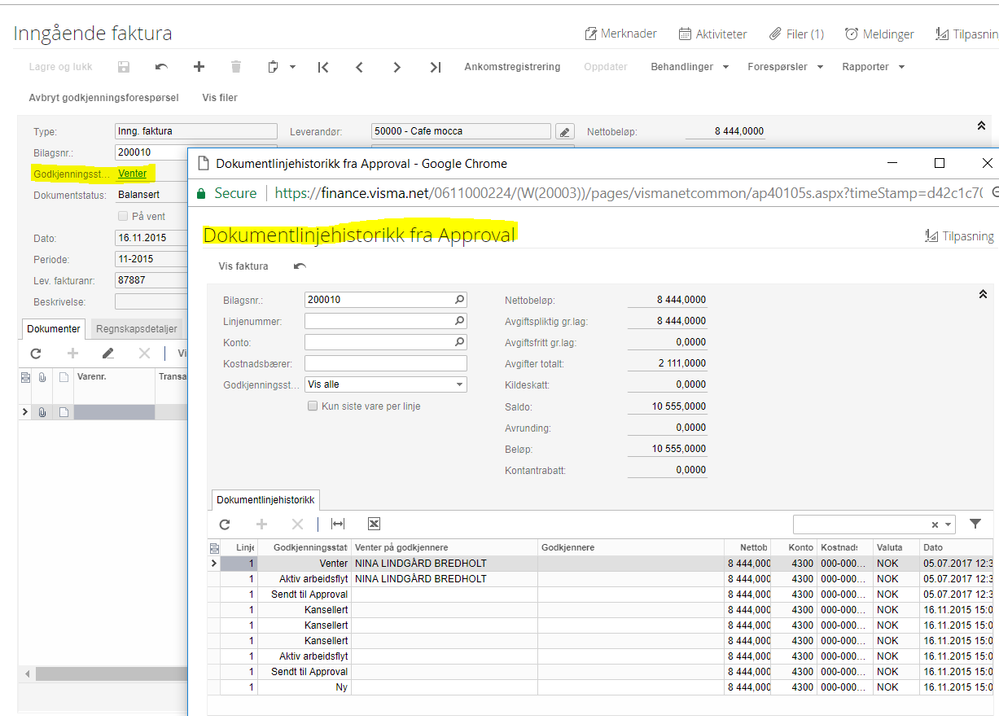The width and height of the screenshot is (999, 716).
Task: Open the history grid search dropdown arrow
Action: tap(949, 525)
